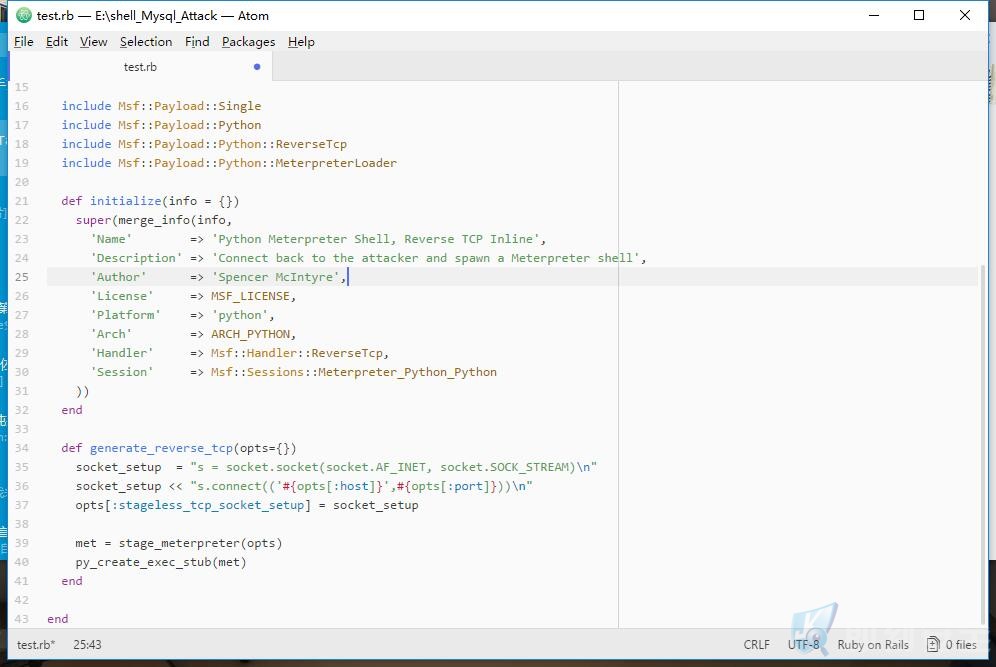
Task: Change Ruby on Rails grammar selector
Action: [x=873, y=645]
